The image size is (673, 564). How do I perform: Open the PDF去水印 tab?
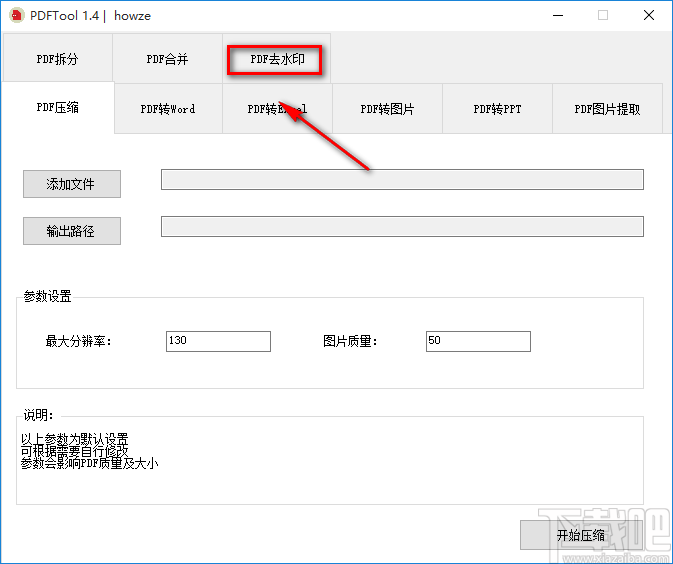277,58
